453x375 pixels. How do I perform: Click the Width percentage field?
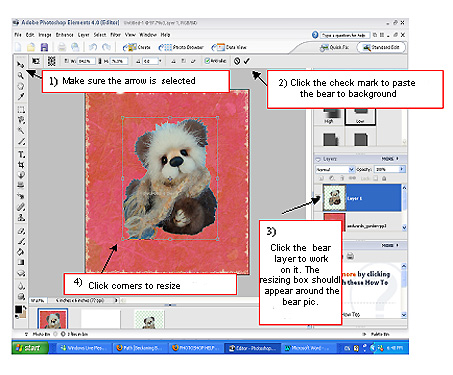pos(86,61)
